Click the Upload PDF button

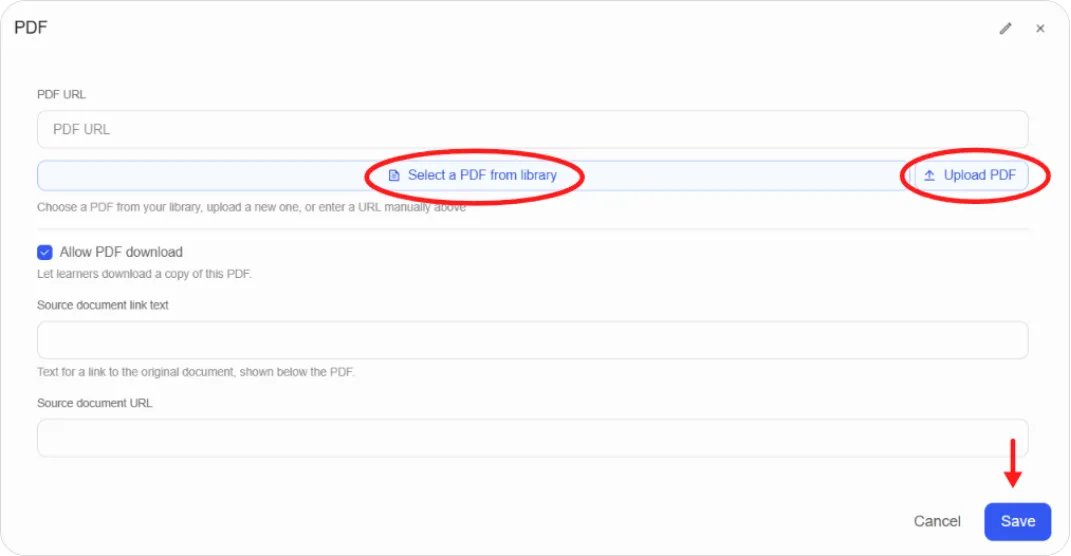[971, 176]
